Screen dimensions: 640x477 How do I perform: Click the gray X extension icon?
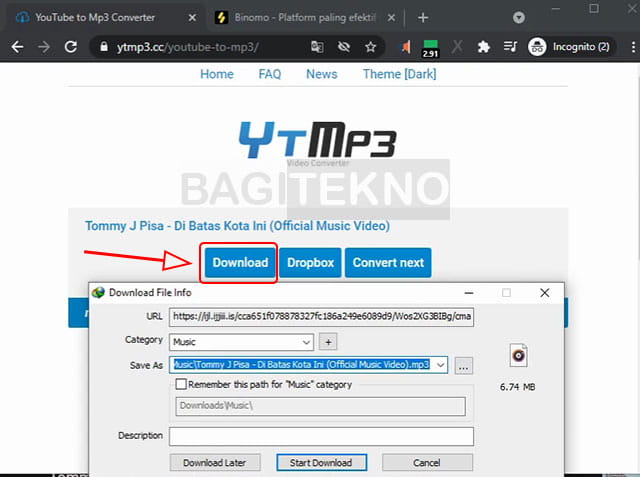457,47
